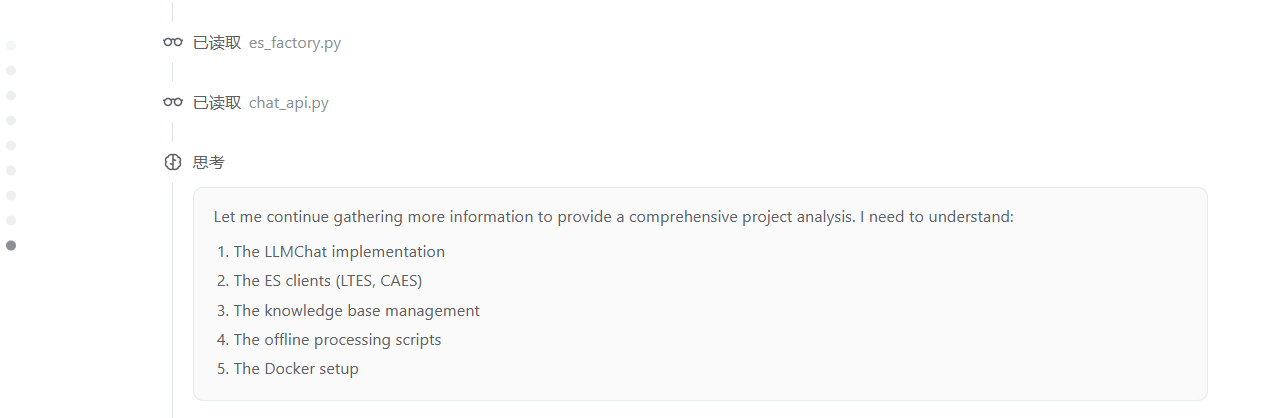1273x418 pixels.
Task: Click the brain icon next to 思考
Action: [173, 162]
